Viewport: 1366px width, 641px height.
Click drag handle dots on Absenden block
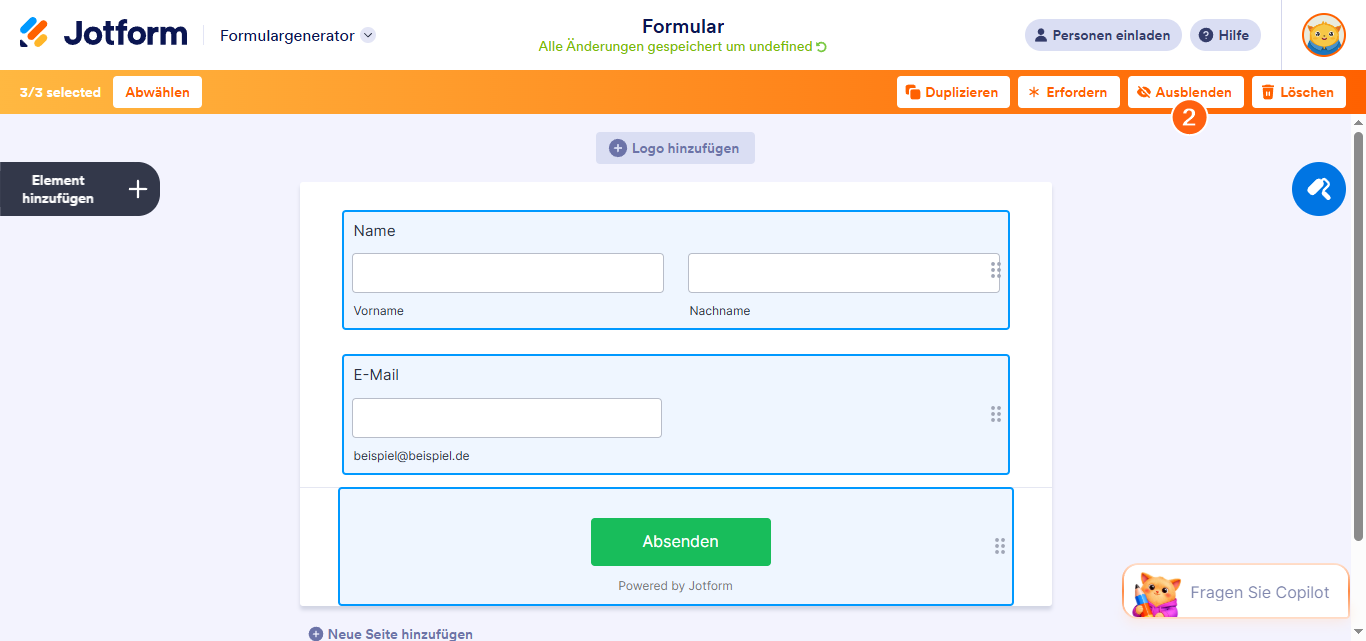999,546
